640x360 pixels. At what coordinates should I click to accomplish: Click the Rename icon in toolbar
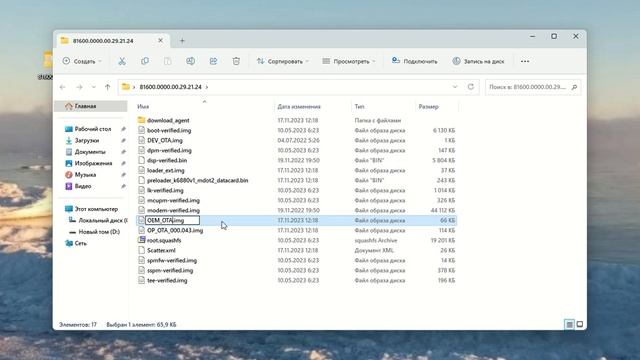coord(190,61)
